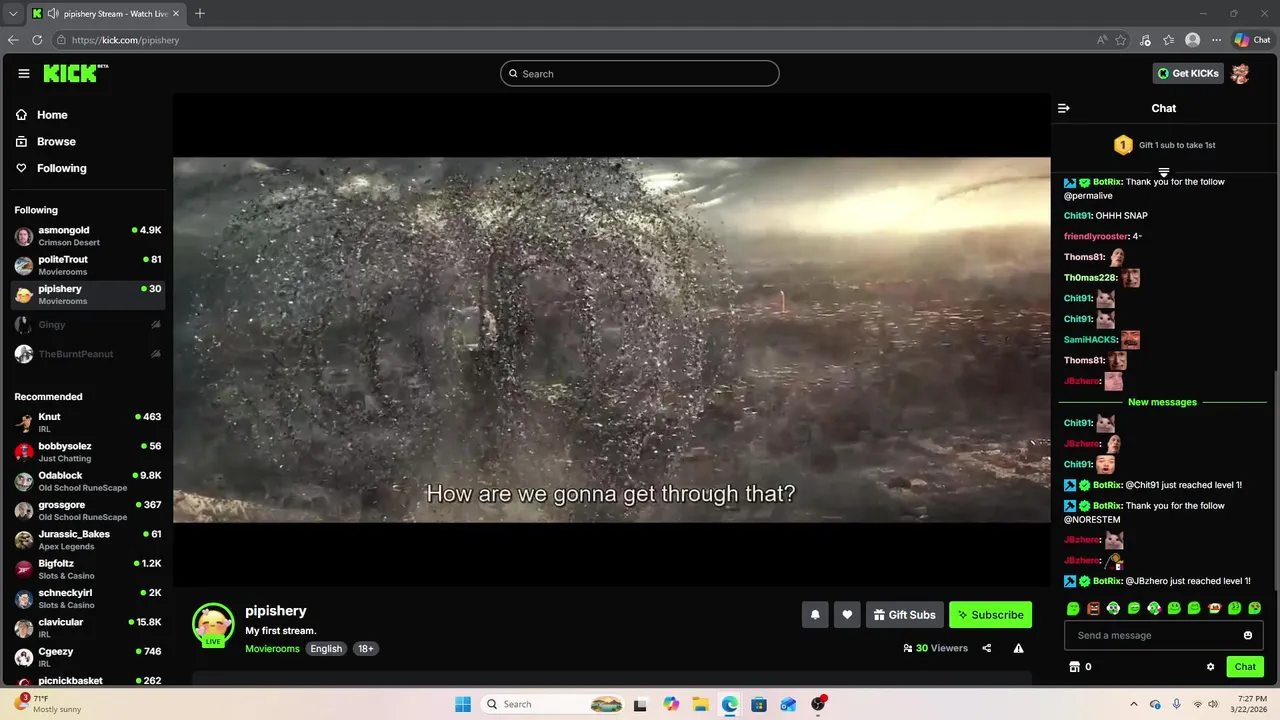The height and width of the screenshot is (720, 1280).
Task: Open recommended channel schneckyirl
Action: coord(88,598)
